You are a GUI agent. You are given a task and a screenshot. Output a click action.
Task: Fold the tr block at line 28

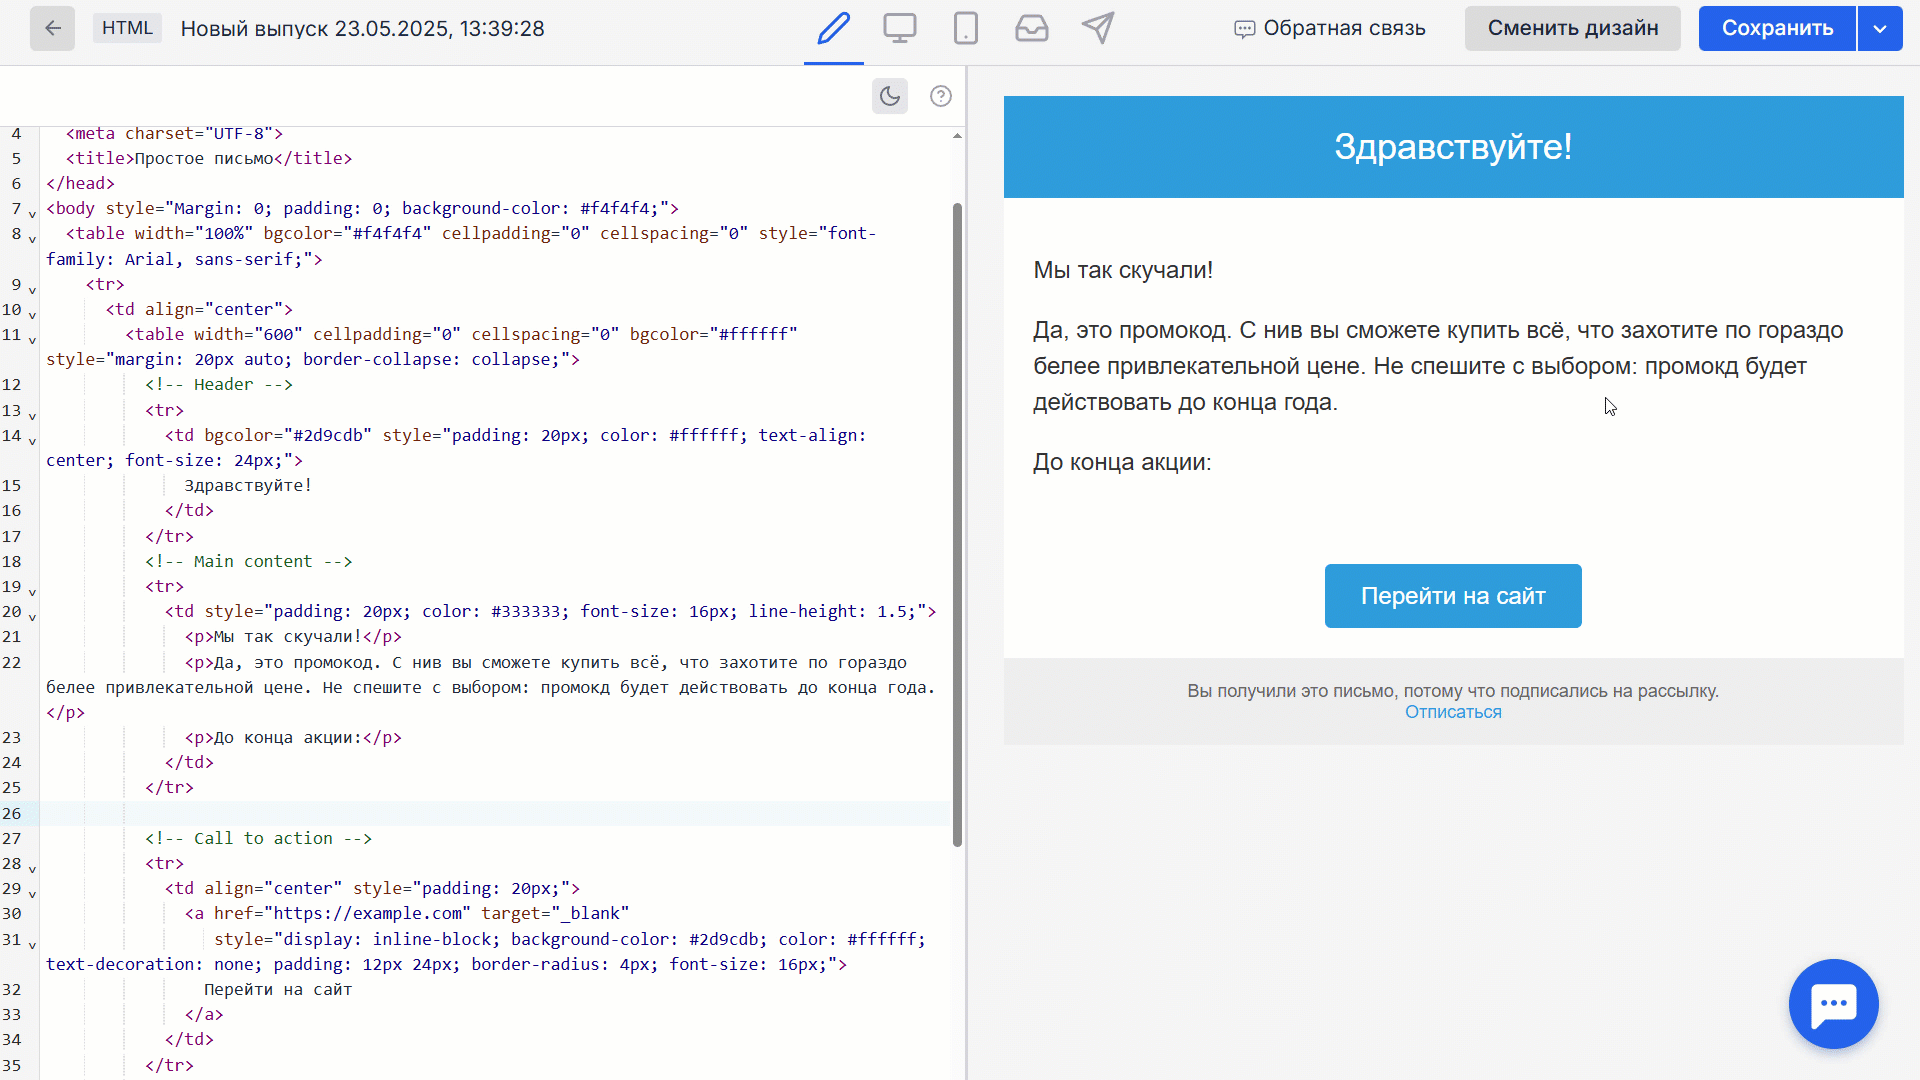(32, 868)
